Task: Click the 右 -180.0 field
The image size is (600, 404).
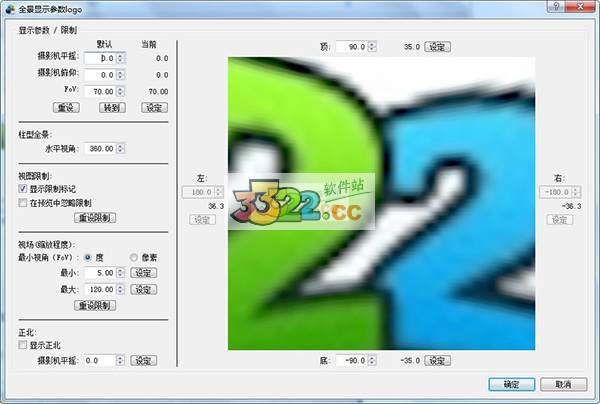Action: click(x=556, y=192)
